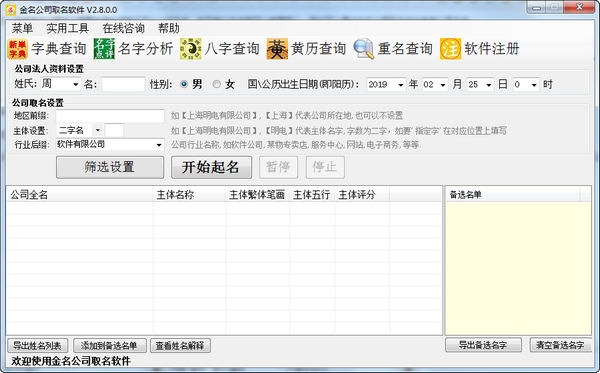
Task: Click the 八字查询 toolbar label
Action: 232,49
